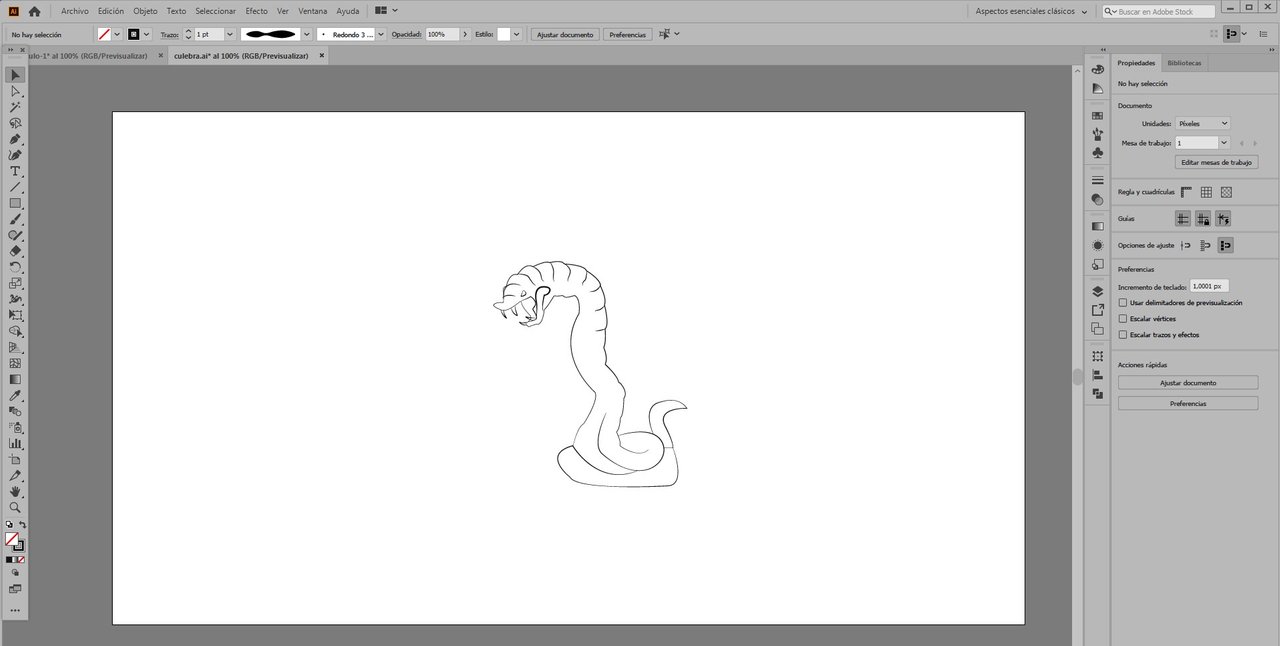Select the Rectangle tool
The image size is (1280, 646).
(15, 203)
